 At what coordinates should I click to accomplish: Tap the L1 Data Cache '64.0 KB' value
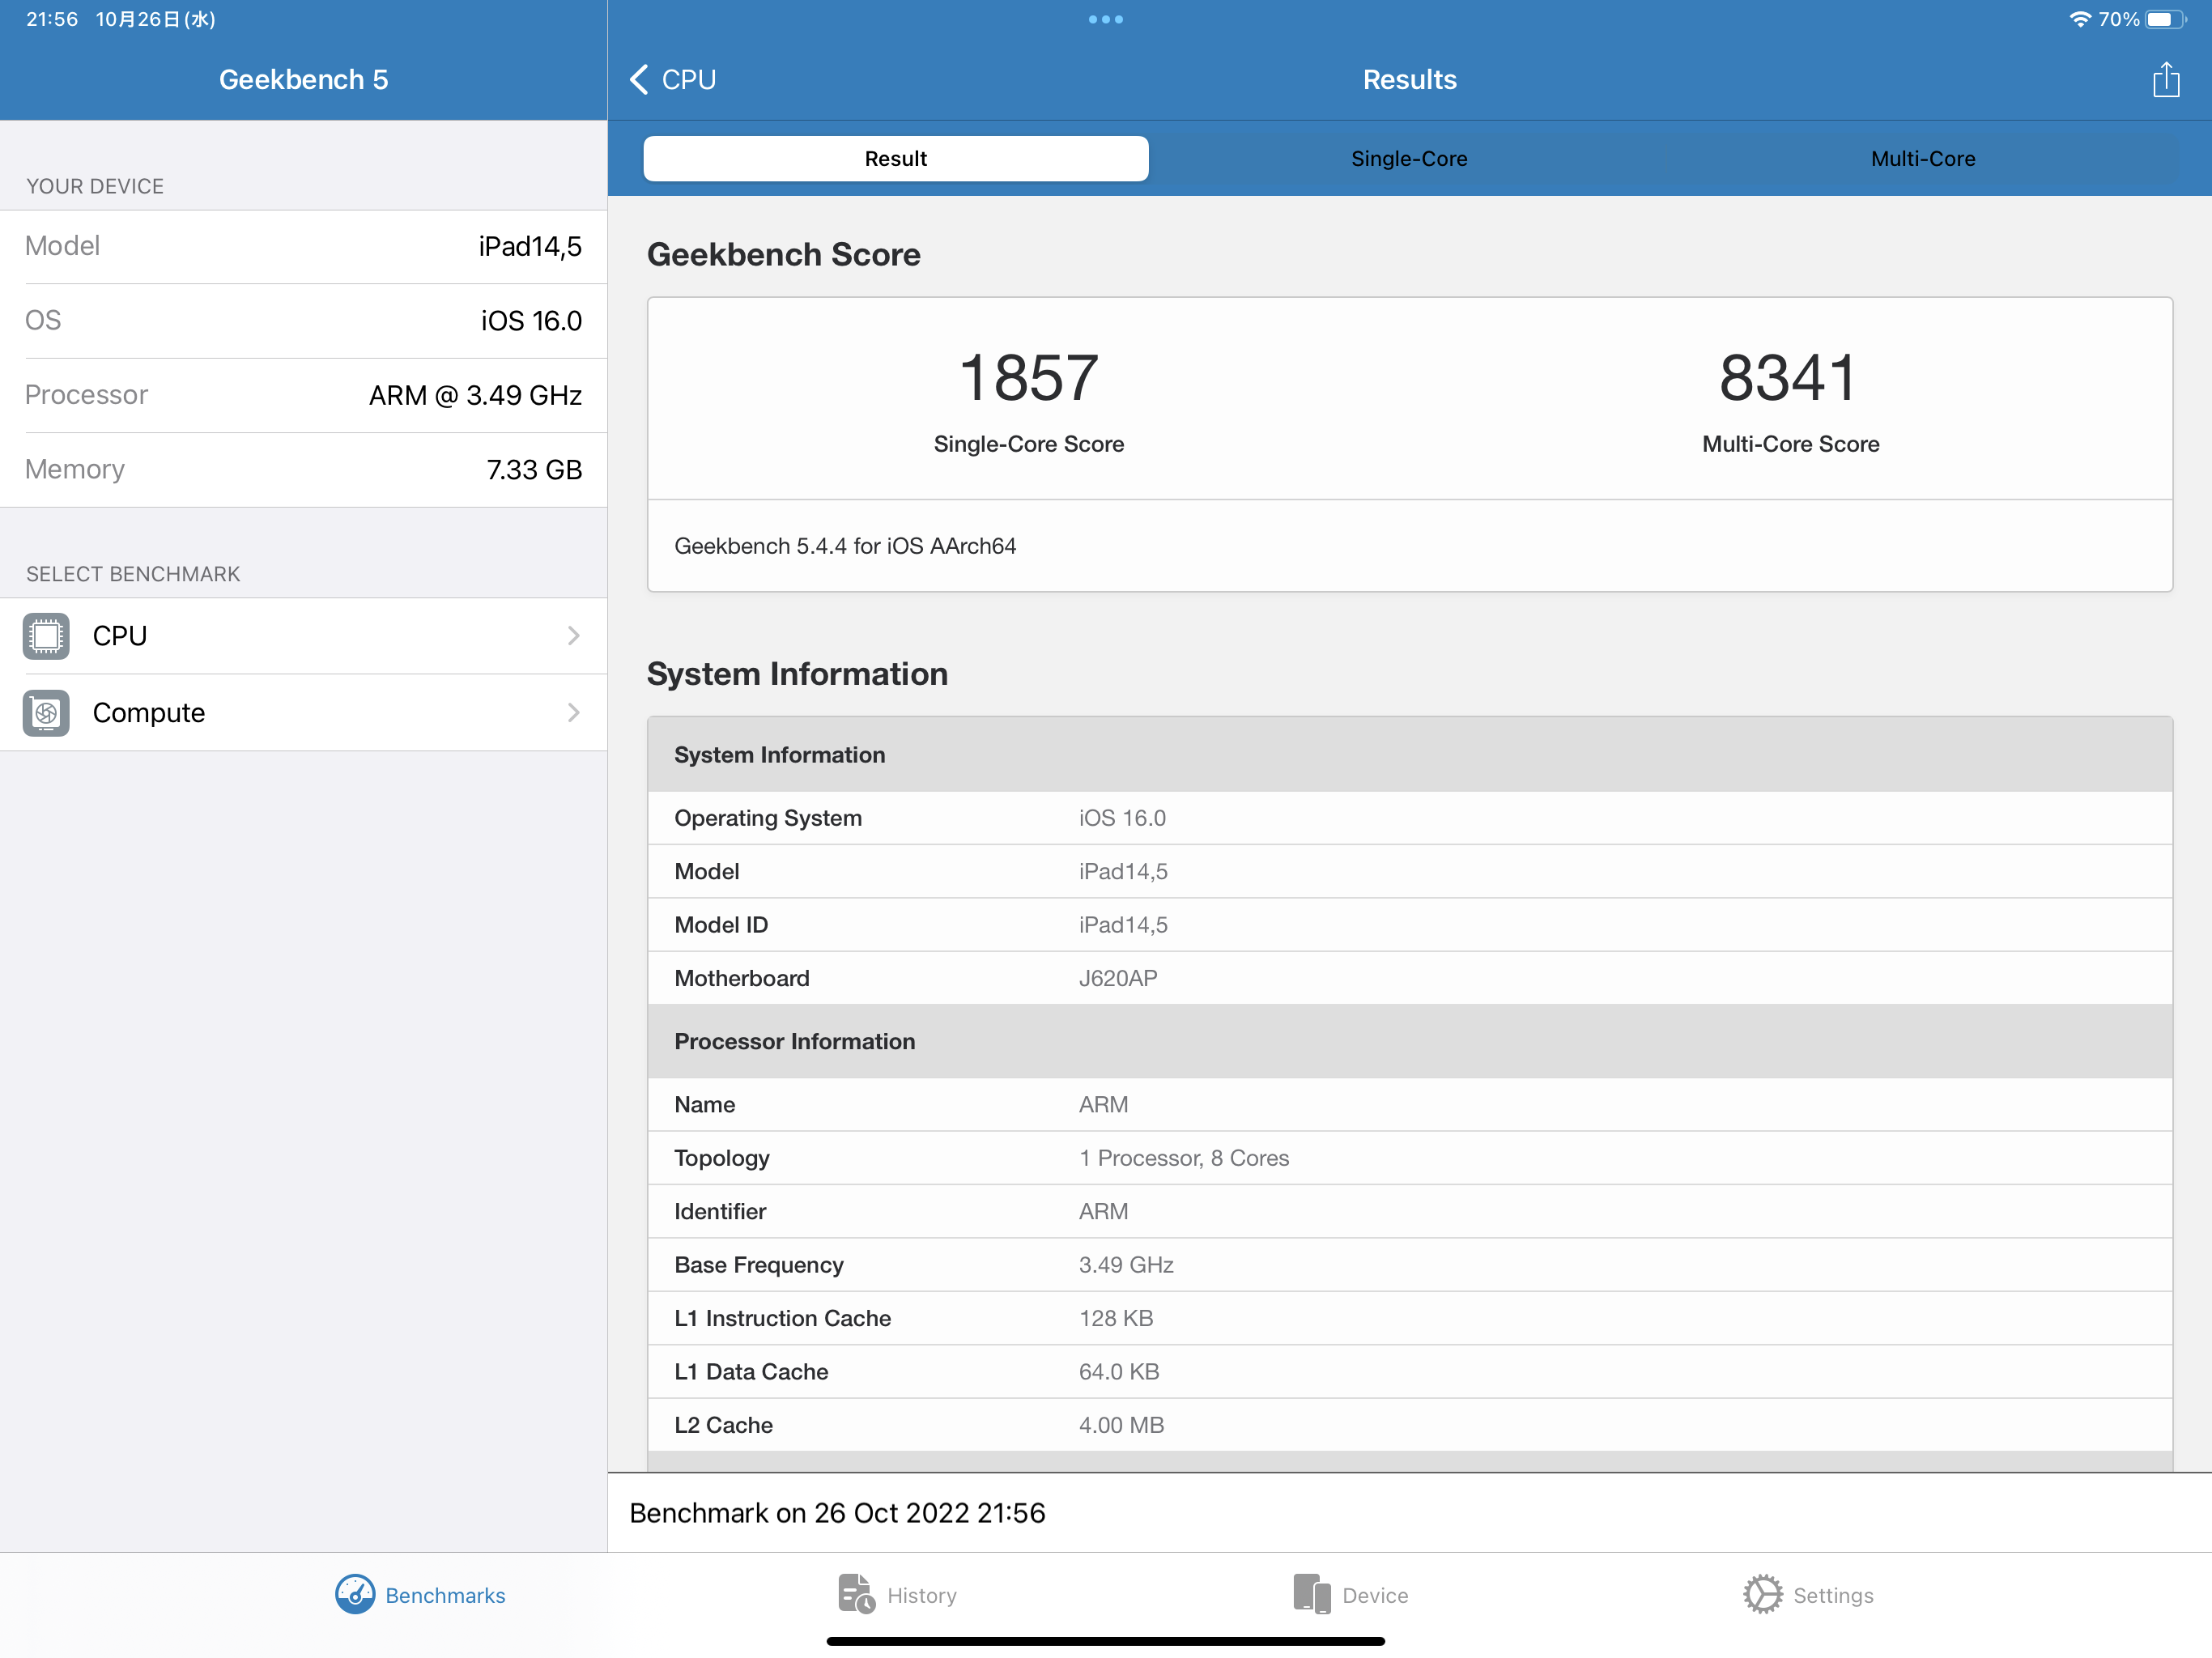tap(1119, 1372)
